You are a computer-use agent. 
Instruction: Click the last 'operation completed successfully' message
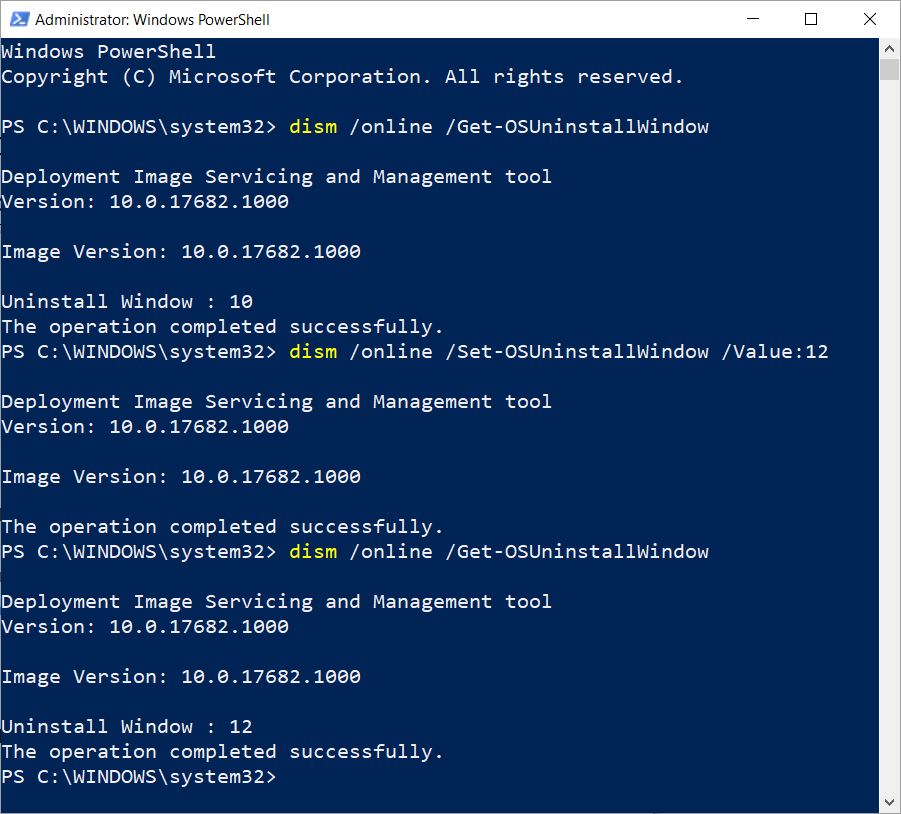222,752
